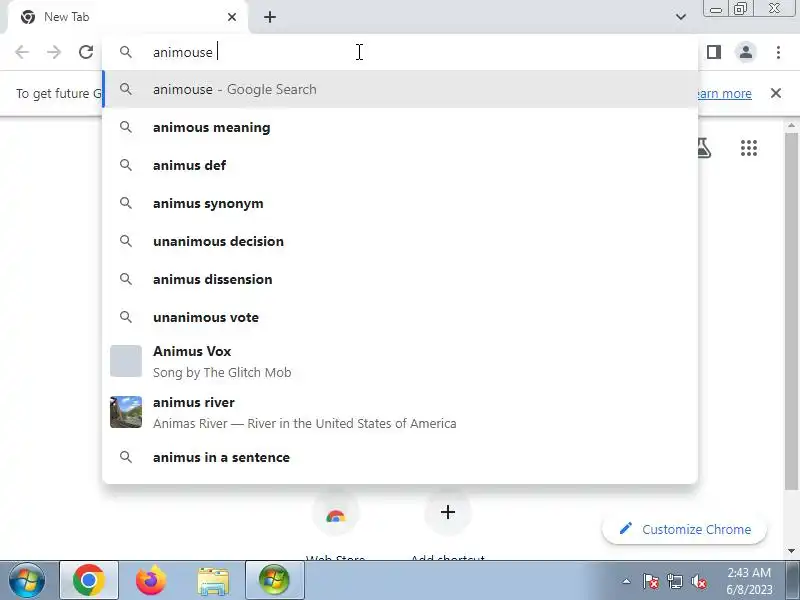Click the Chrome taskbar icon
800x600 pixels.
point(89,580)
